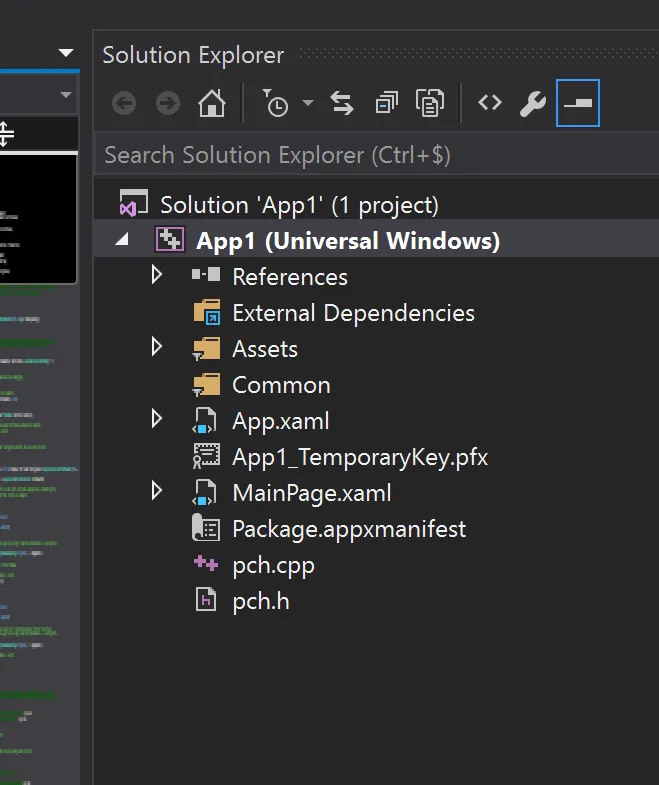Click the editor split-window handle icon
Image resolution: width=659 pixels, height=785 pixels.
tap(6, 134)
